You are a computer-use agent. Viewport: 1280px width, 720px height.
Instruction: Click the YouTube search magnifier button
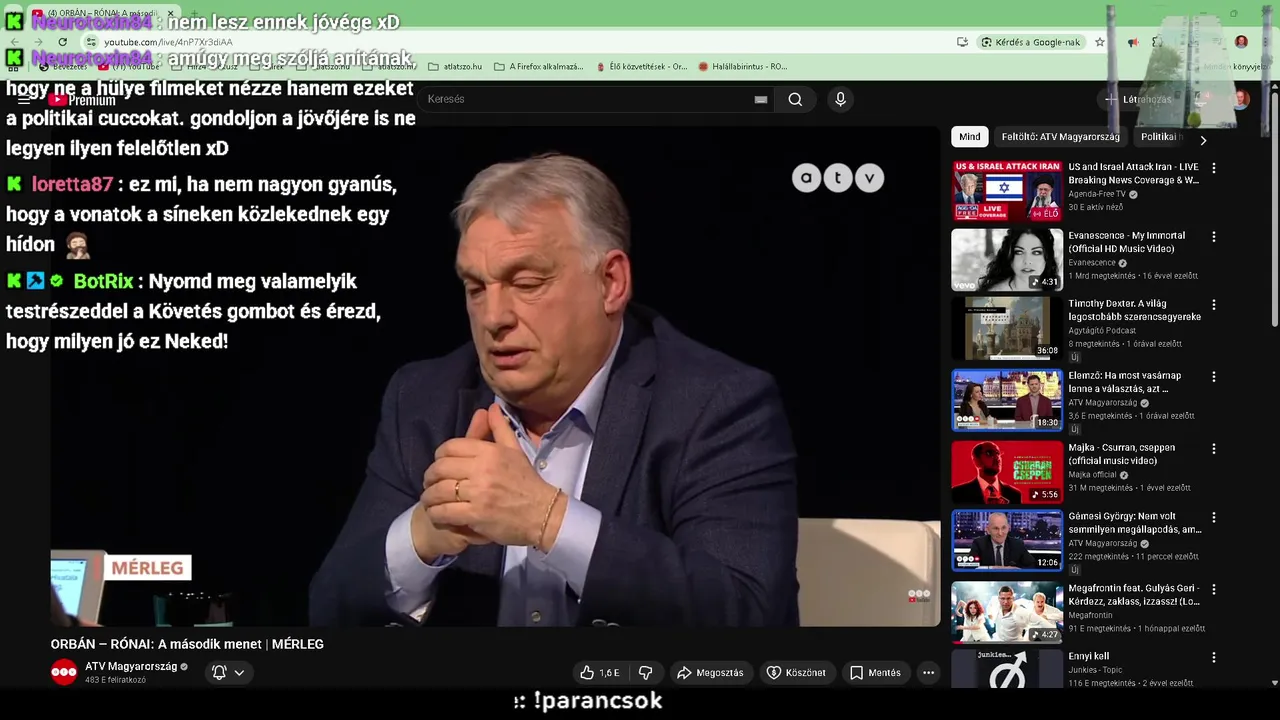tap(795, 99)
